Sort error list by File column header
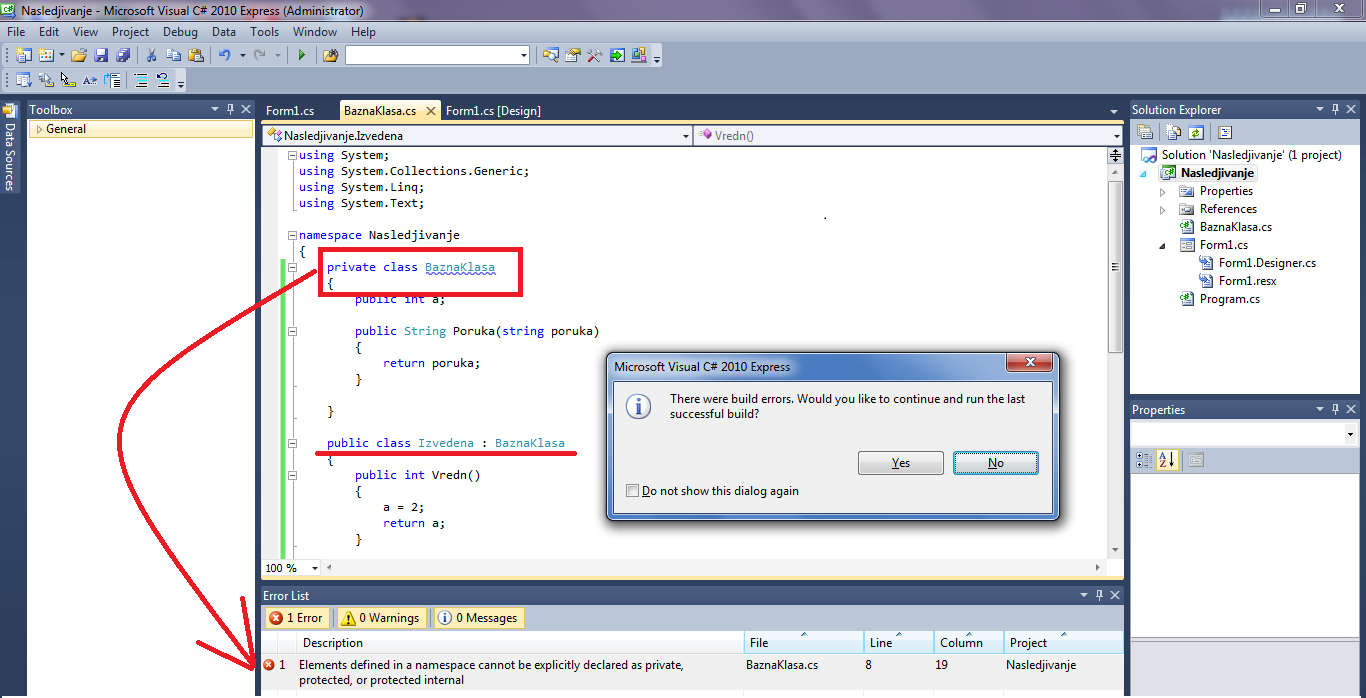Image resolution: width=1366 pixels, height=698 pixels. click(x=804, y=643)
